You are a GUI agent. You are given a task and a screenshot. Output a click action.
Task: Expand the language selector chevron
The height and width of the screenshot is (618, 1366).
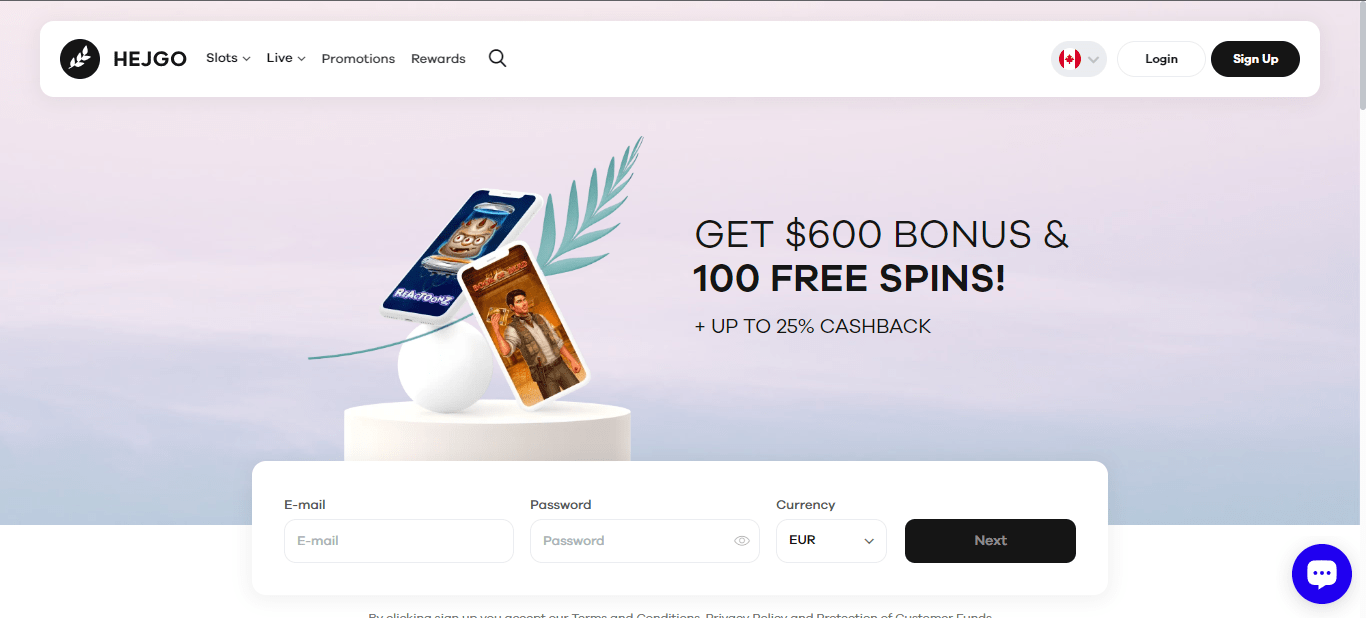[x=1094, y=60]
